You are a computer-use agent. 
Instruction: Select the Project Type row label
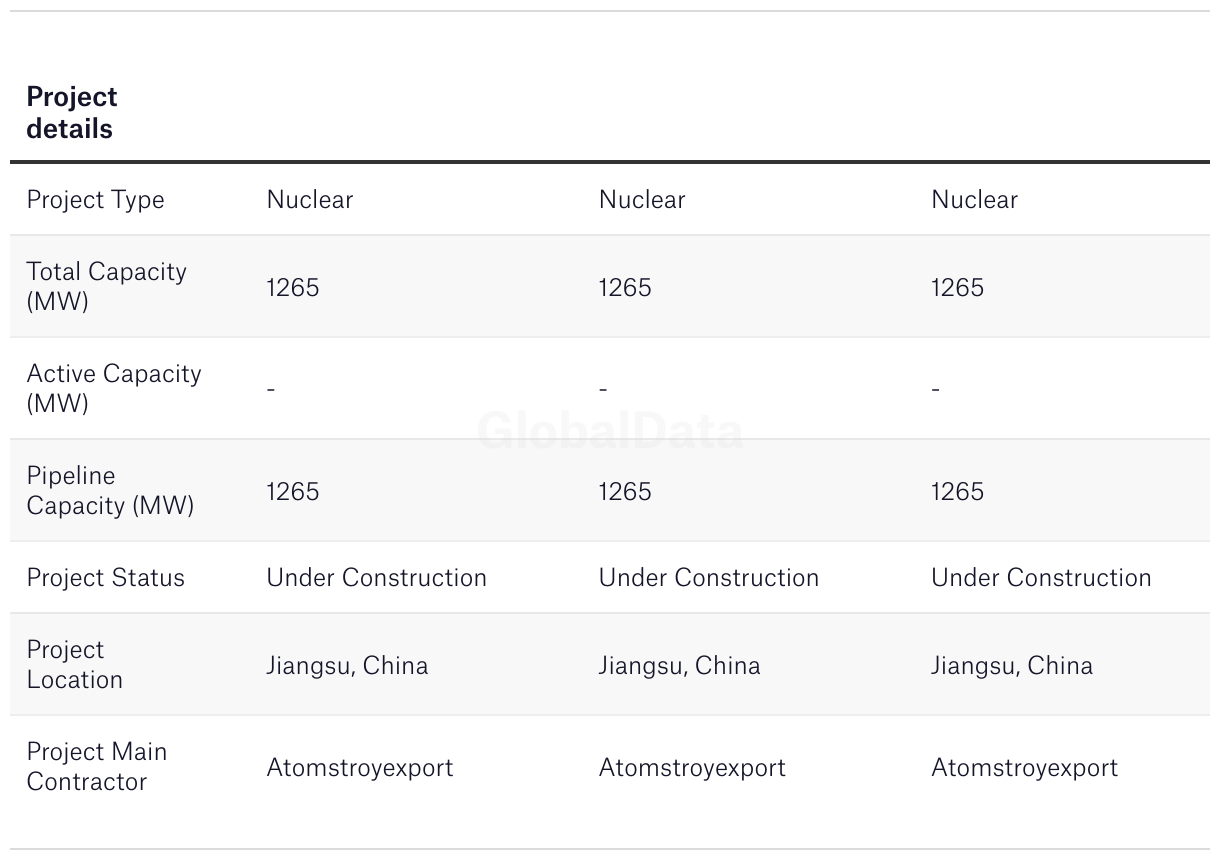pyautogui.click(x=96, y=199)
